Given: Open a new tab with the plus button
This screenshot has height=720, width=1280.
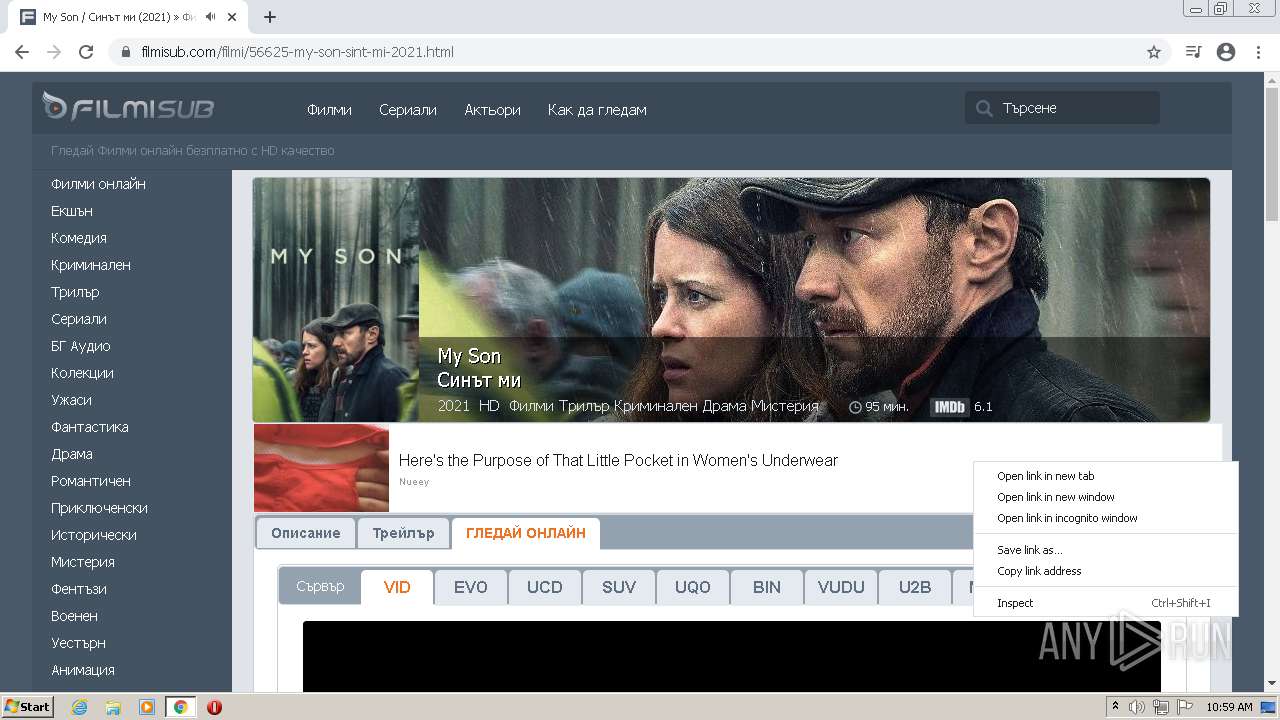Looking at the screenshot, I should (x=269, y=17).
